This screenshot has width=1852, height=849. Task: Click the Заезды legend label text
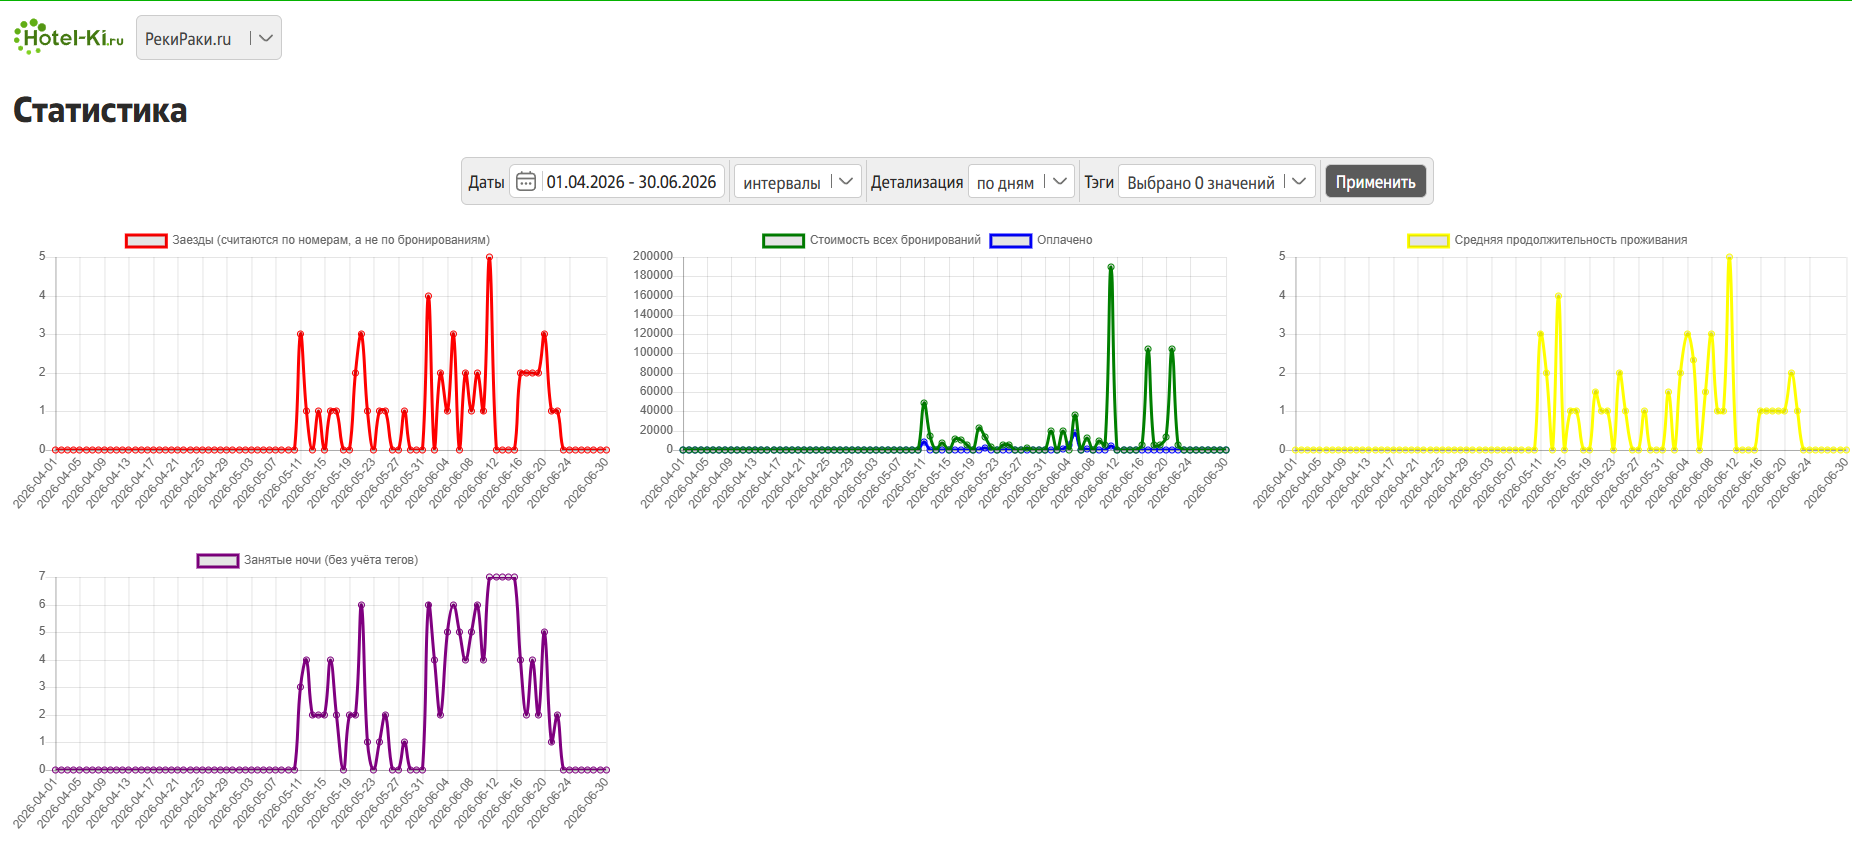pos(331,240)
